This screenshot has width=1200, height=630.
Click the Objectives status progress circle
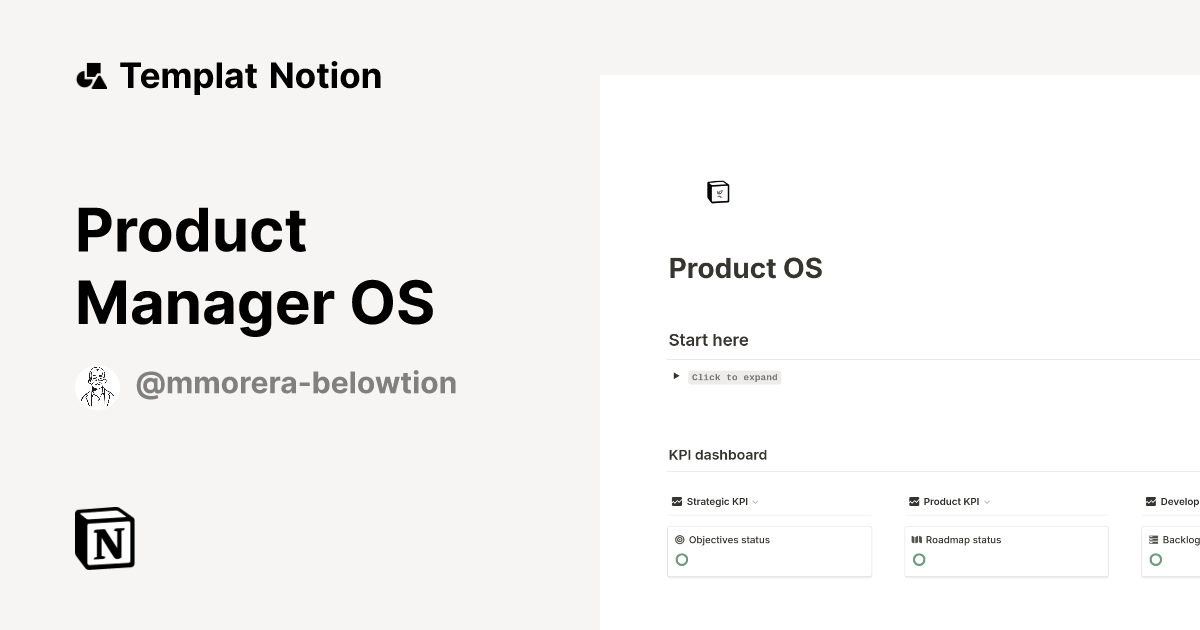682,560
